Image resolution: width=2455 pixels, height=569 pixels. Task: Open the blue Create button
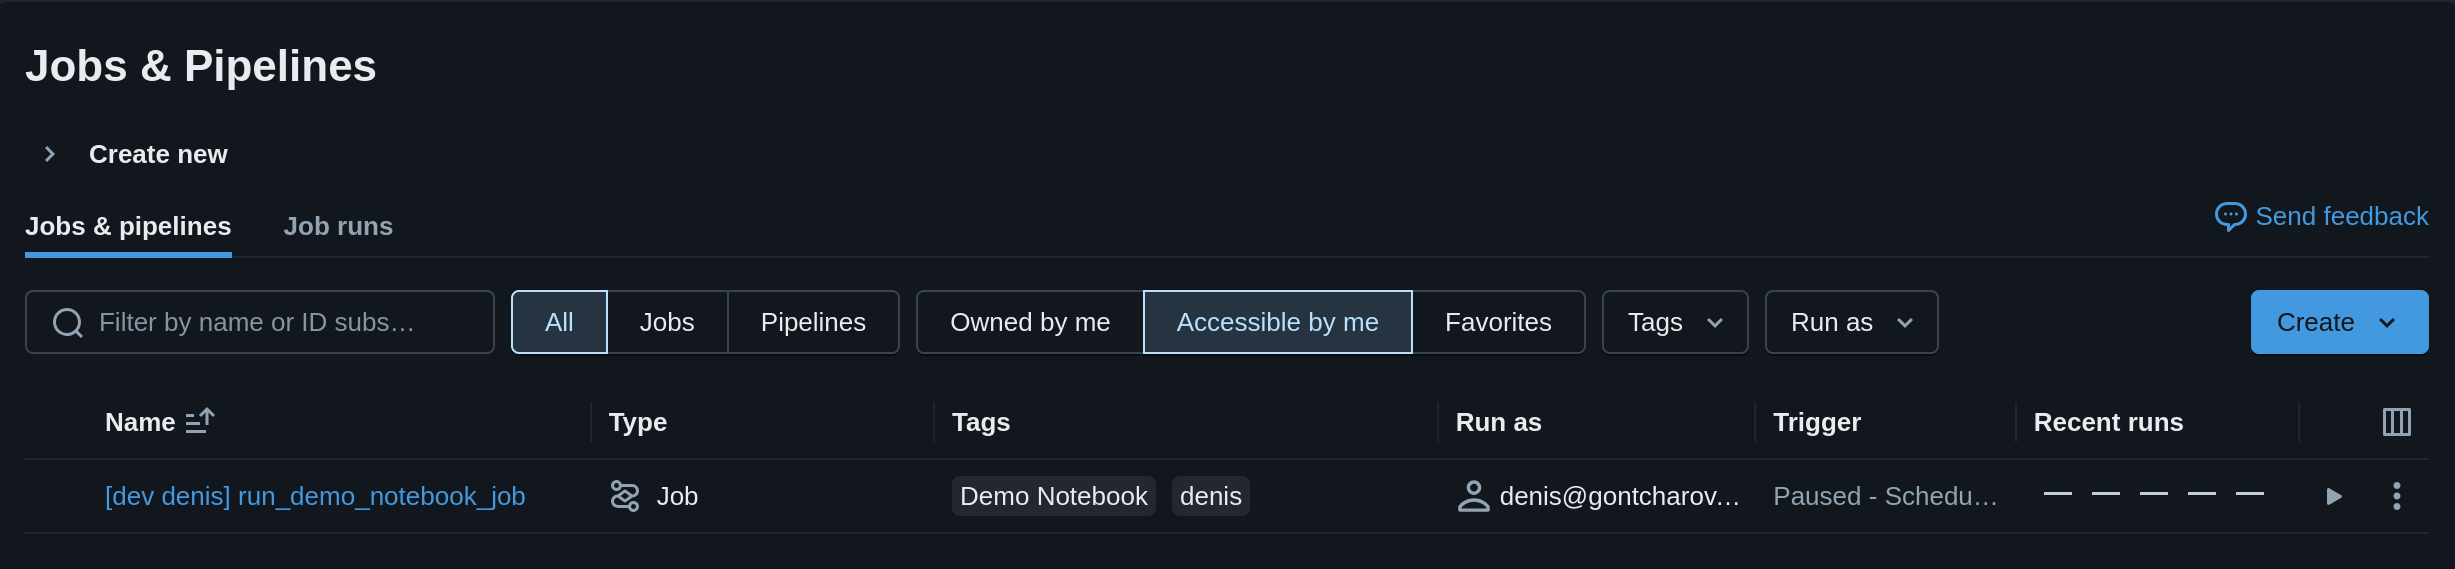point(2339,322)
